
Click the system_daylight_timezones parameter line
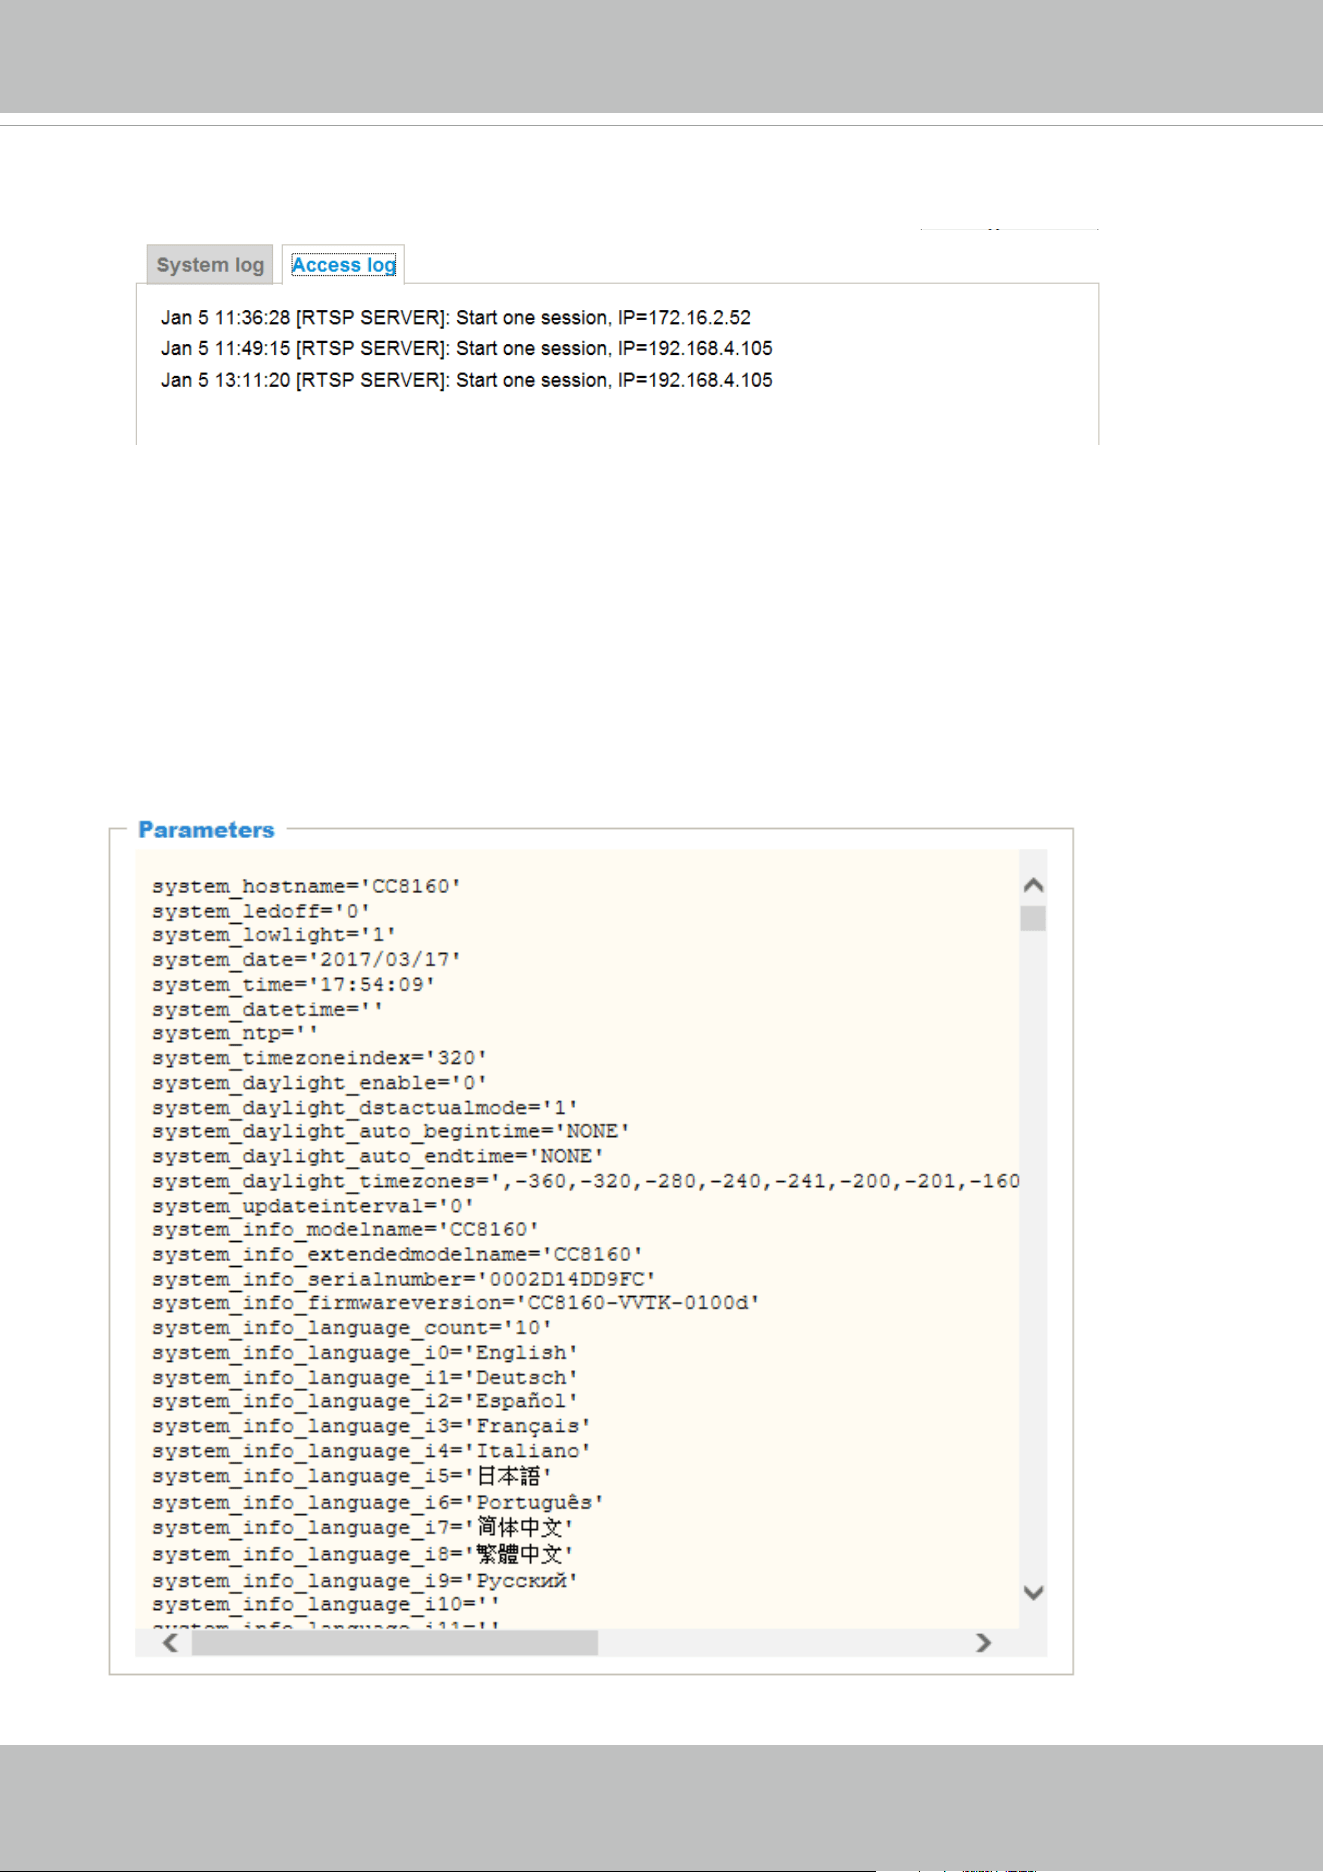click(x=586, y=1181)
